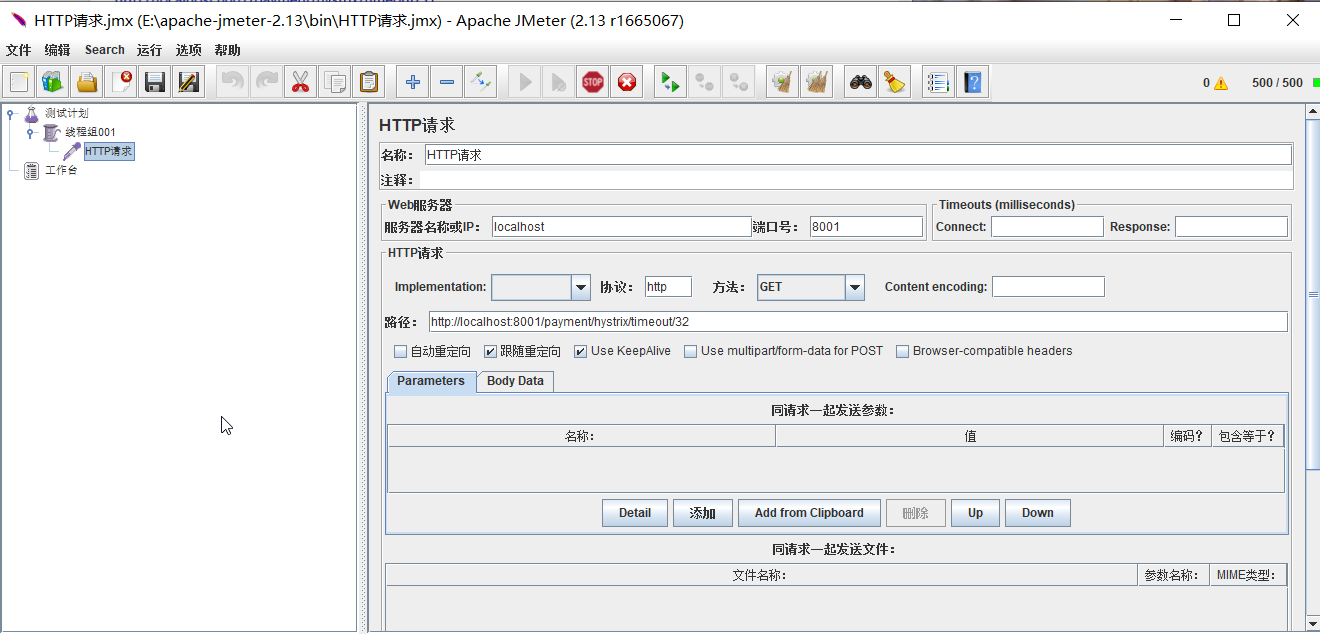
Task: Click the Connect timeout field
Action: coord(1047,227)
